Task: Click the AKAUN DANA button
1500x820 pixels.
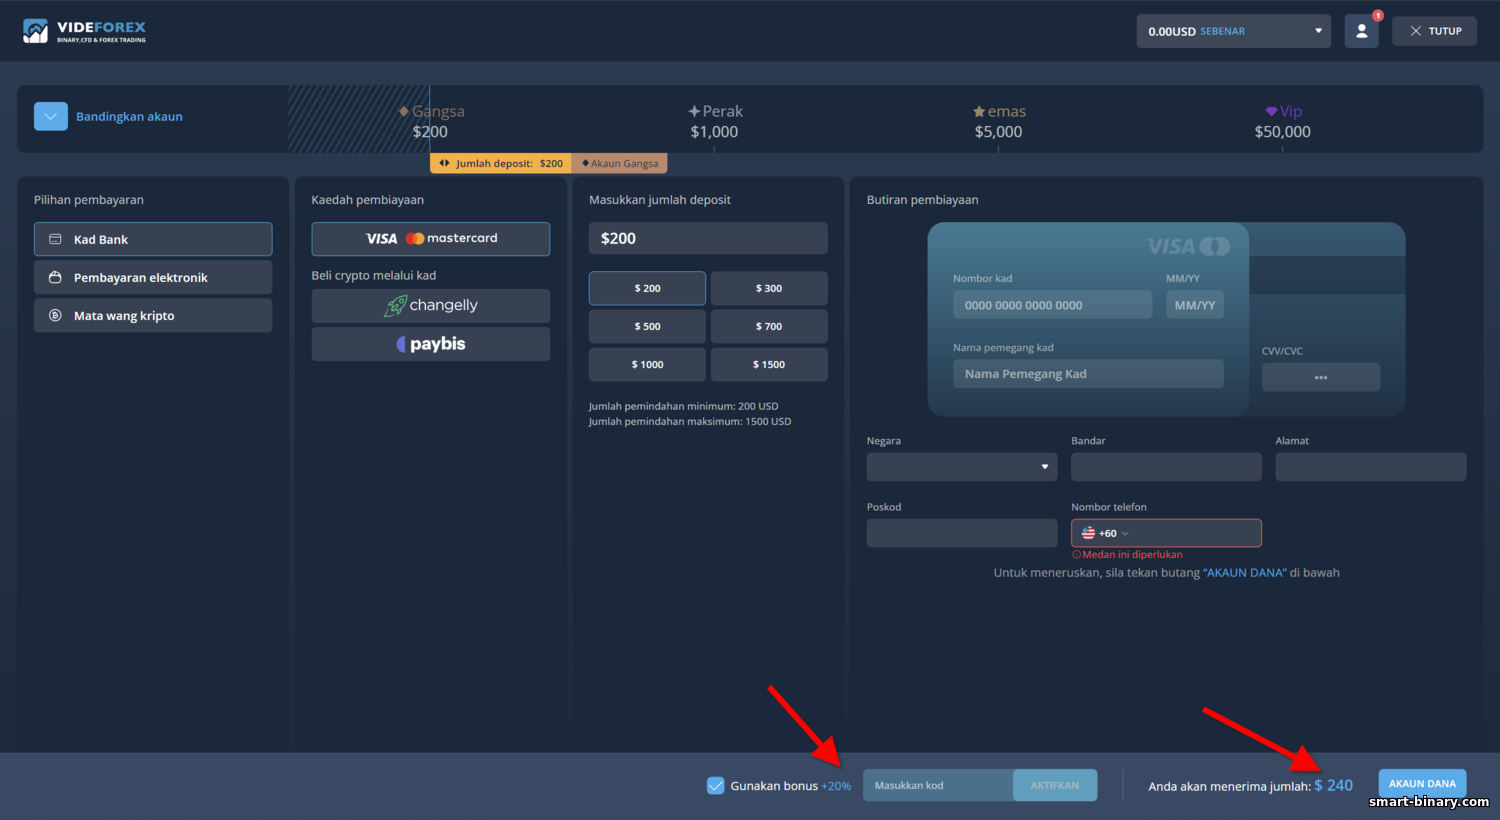Action: point(1422,783)
